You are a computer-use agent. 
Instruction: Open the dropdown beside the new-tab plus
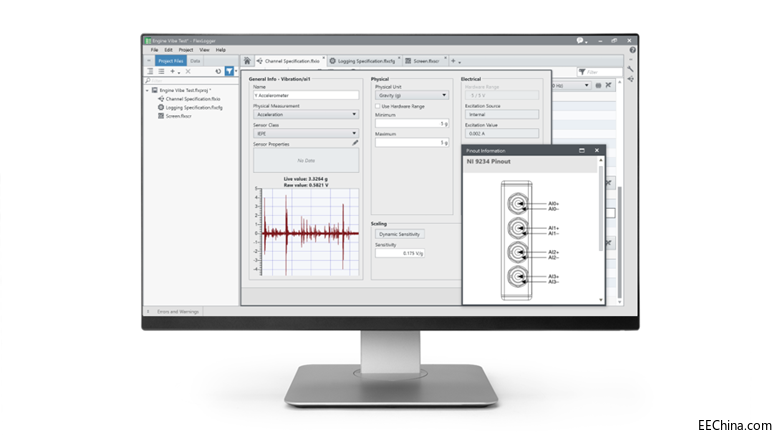[x=459, y=62]
